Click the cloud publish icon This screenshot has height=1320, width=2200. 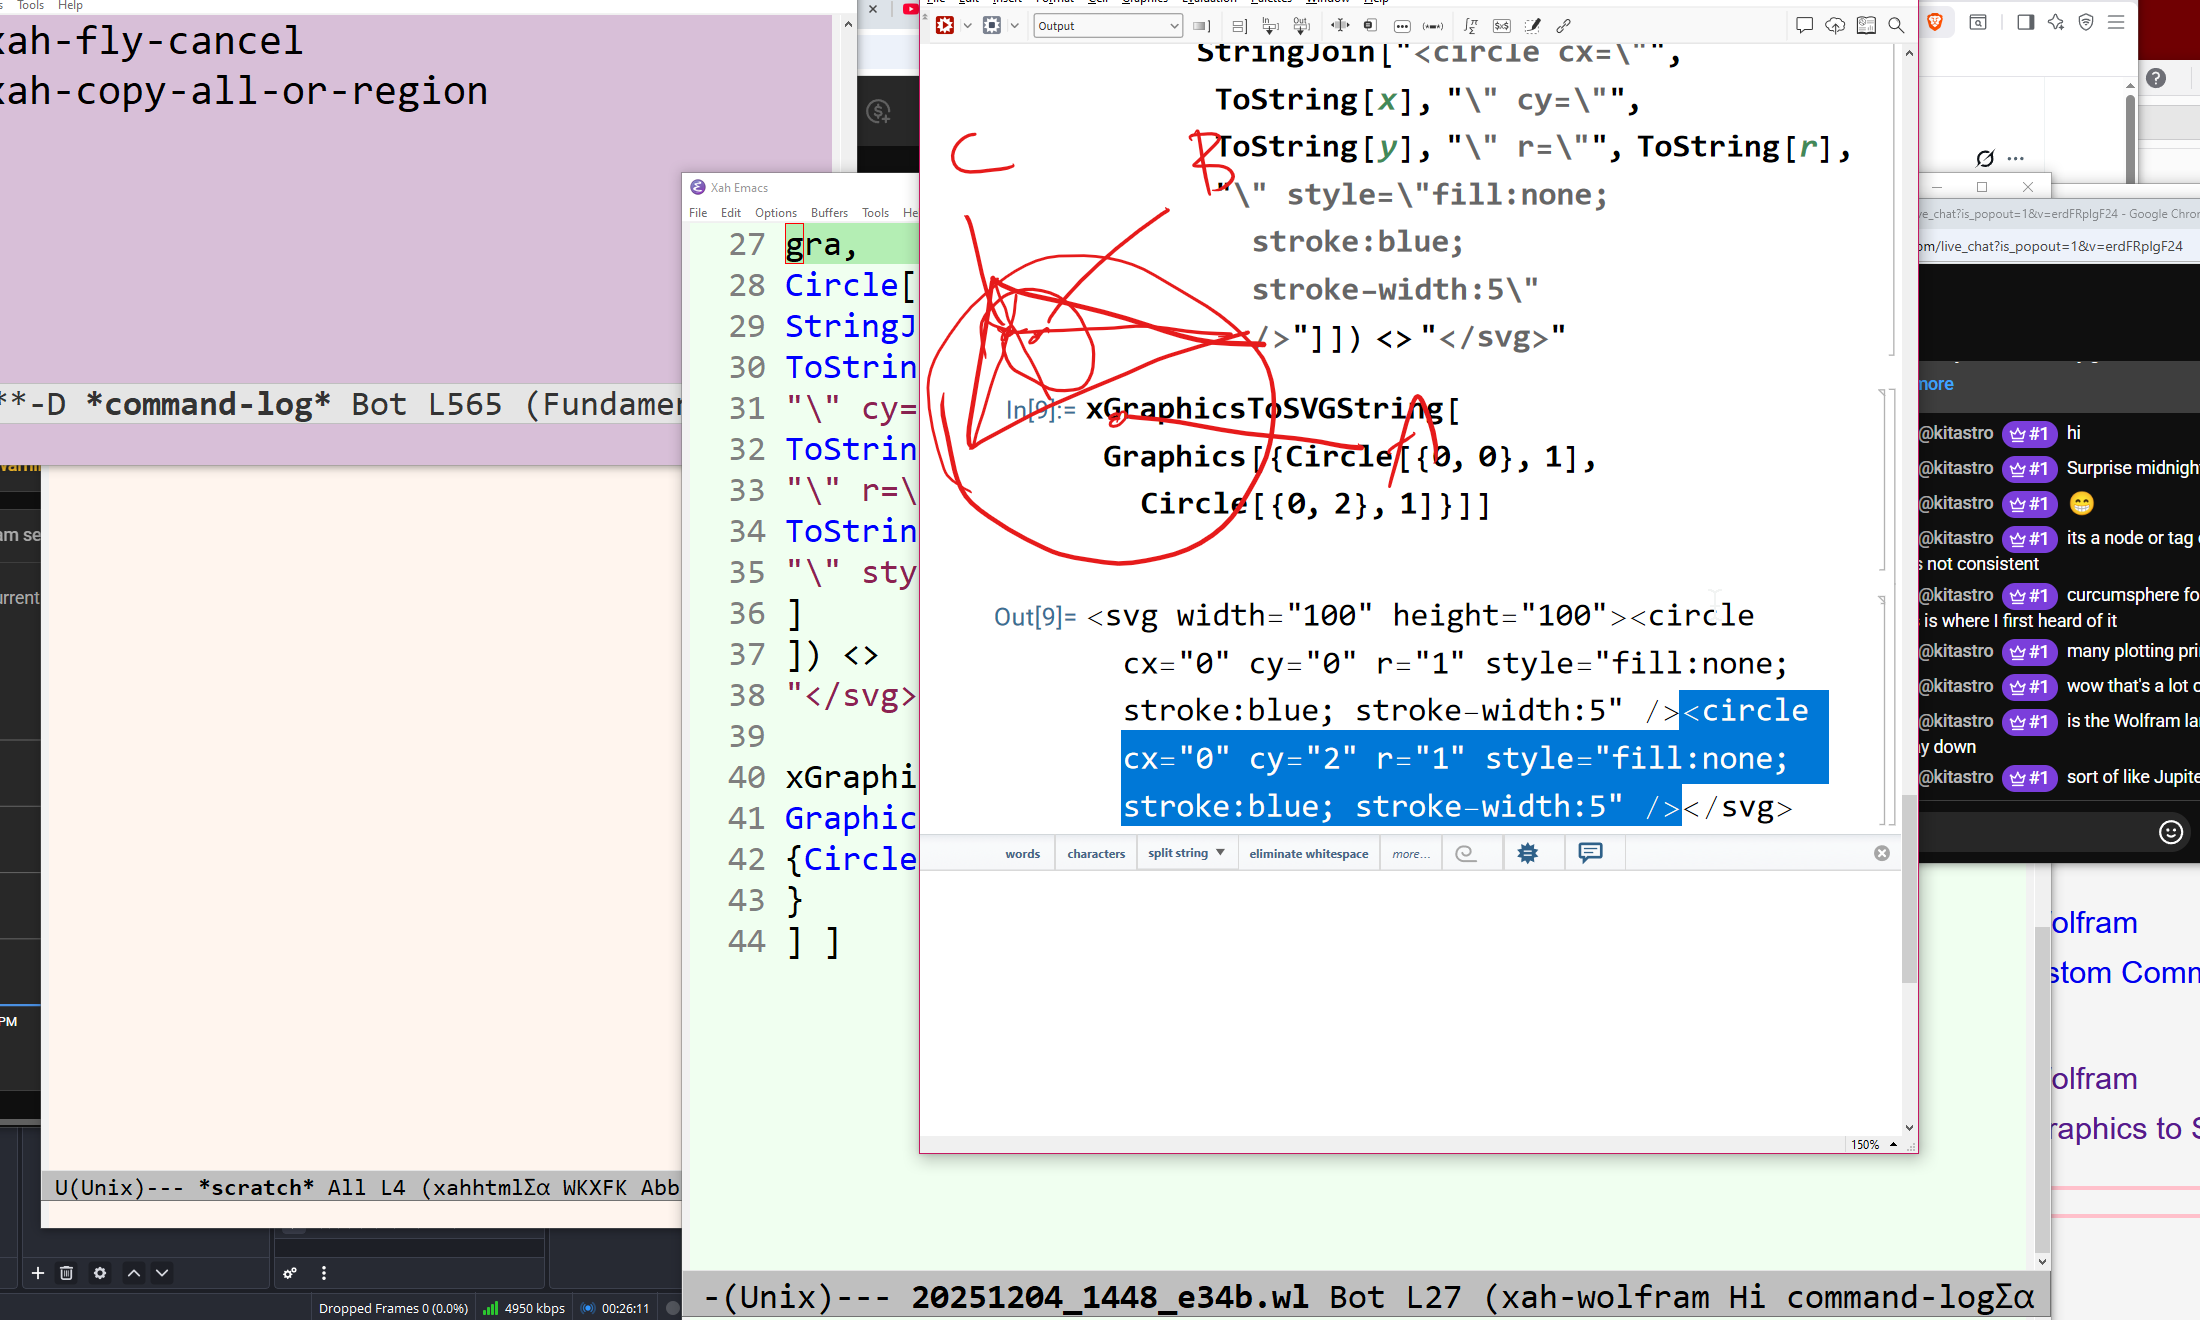pyautogui.click(x=1835, y=26)
